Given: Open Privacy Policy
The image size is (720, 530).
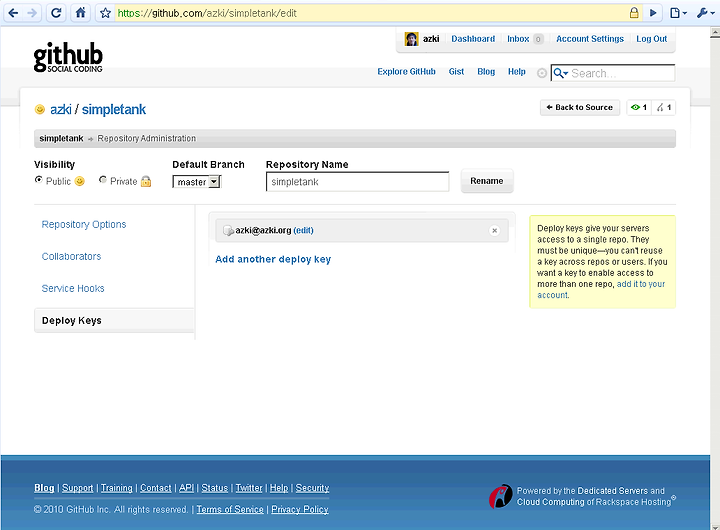Looking at the screenshot, I should (x=300, y=509).
